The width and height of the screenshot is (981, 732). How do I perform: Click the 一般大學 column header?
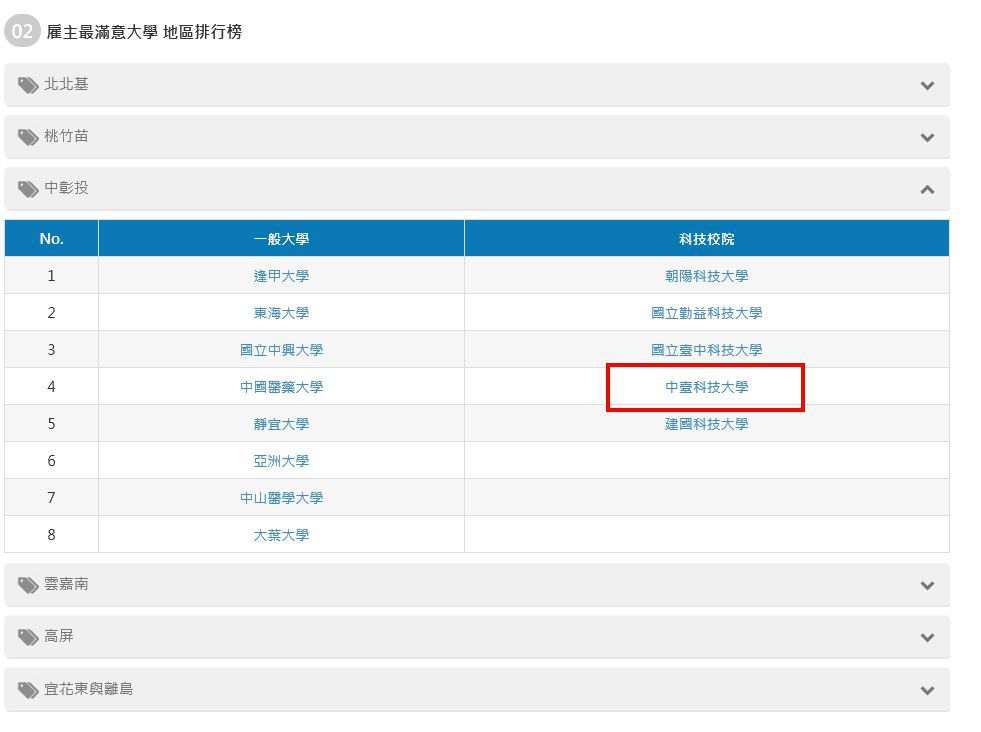(x=281, y=238)
